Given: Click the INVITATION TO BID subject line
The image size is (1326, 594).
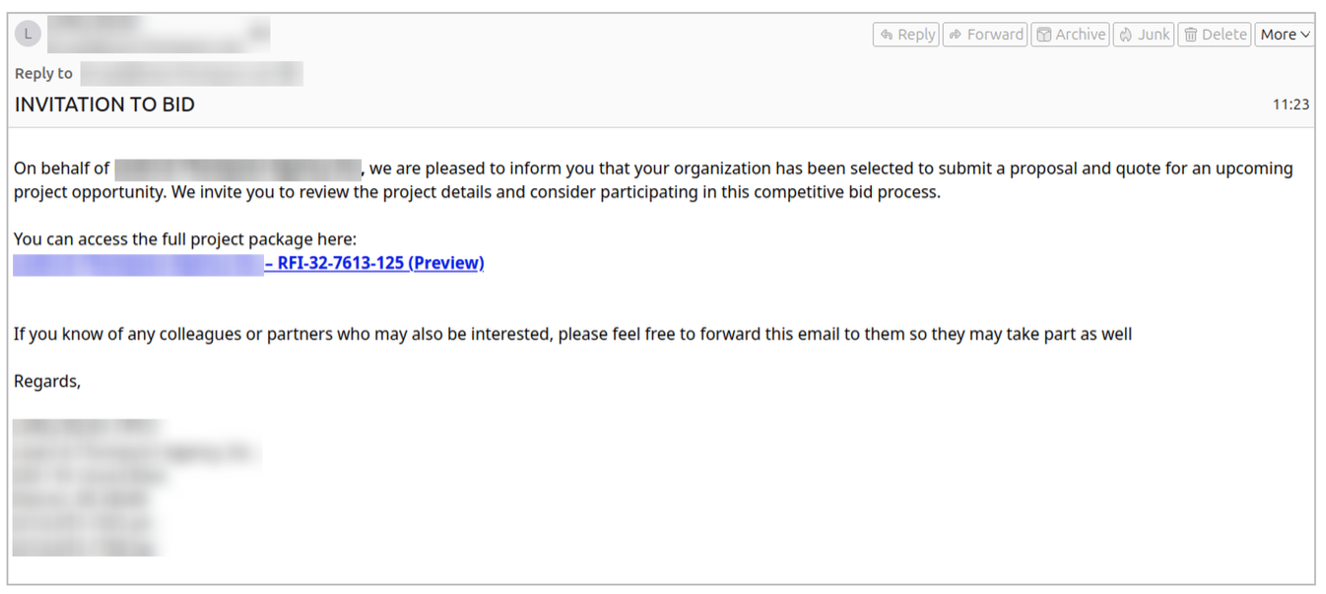Looking at the screenshot, I should coord(105,104).
